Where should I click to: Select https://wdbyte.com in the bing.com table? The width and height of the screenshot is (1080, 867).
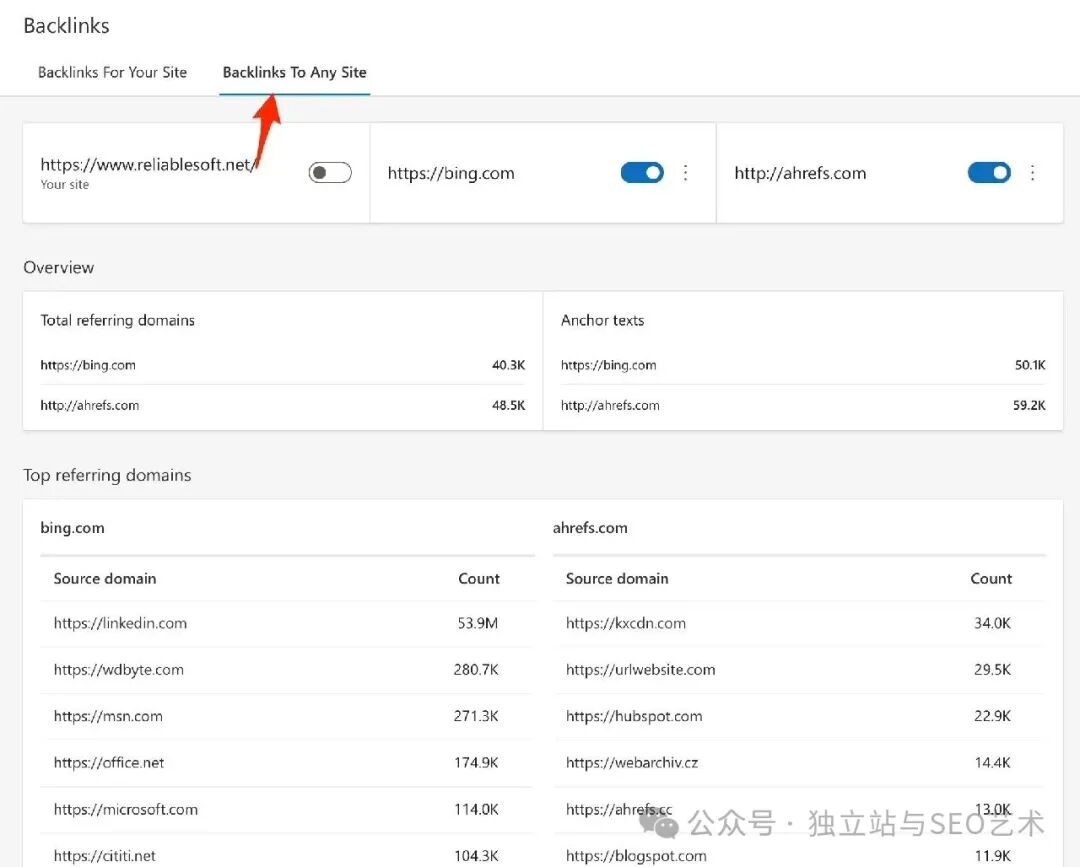tap(118, 670)
